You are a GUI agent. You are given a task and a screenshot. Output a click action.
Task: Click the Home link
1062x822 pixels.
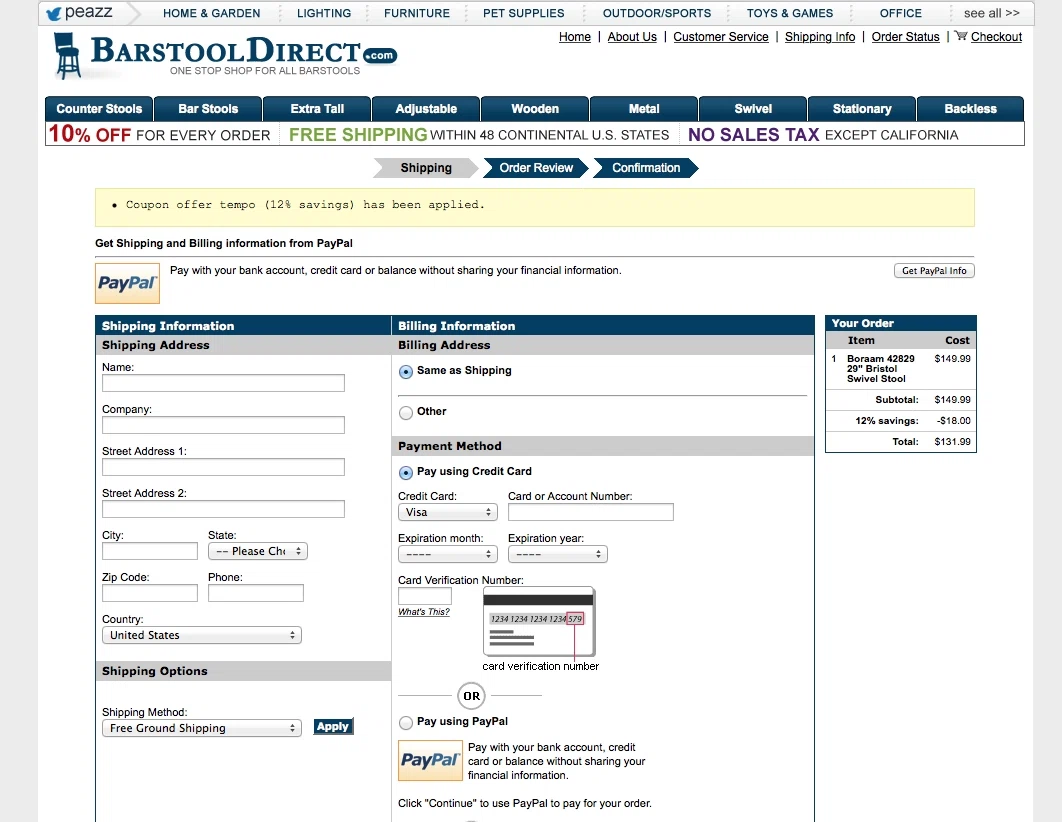574,37
